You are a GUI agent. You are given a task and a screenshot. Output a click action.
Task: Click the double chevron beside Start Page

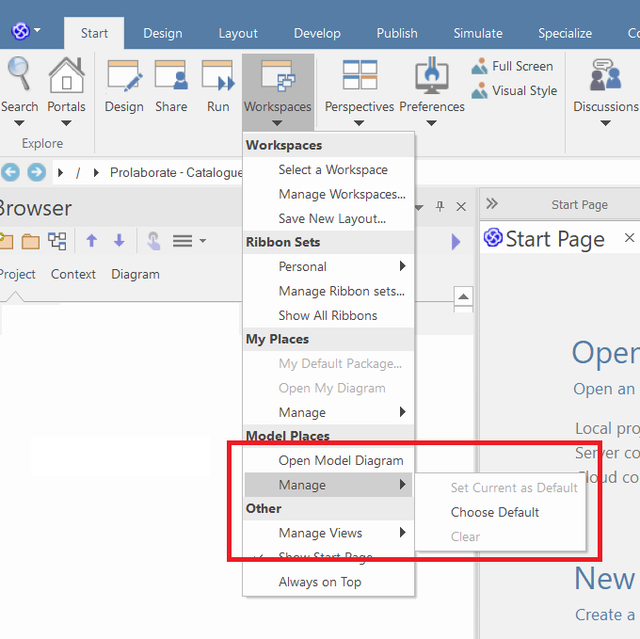pos(492,203)
